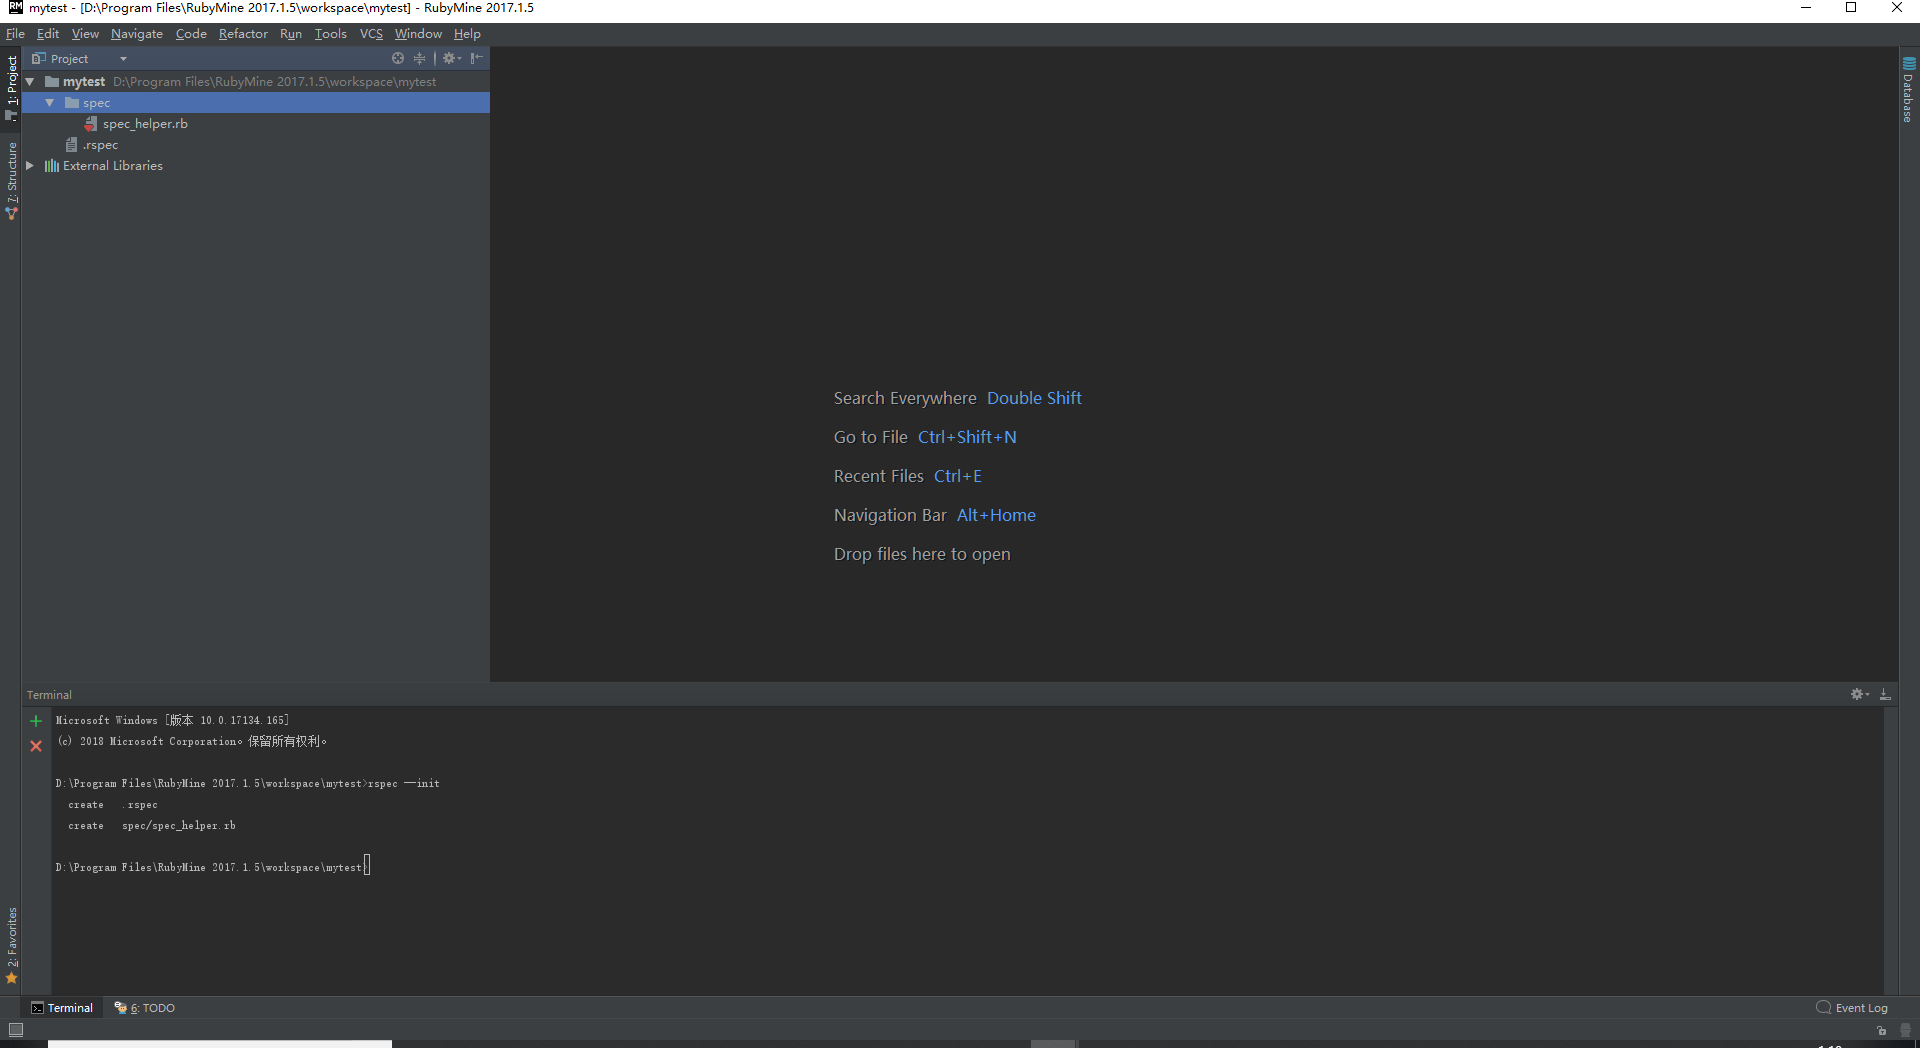The height and width of the screenshot is (1048, 1920).
Task: Select the mytest project root row
Action: click(x=256, y=82)
